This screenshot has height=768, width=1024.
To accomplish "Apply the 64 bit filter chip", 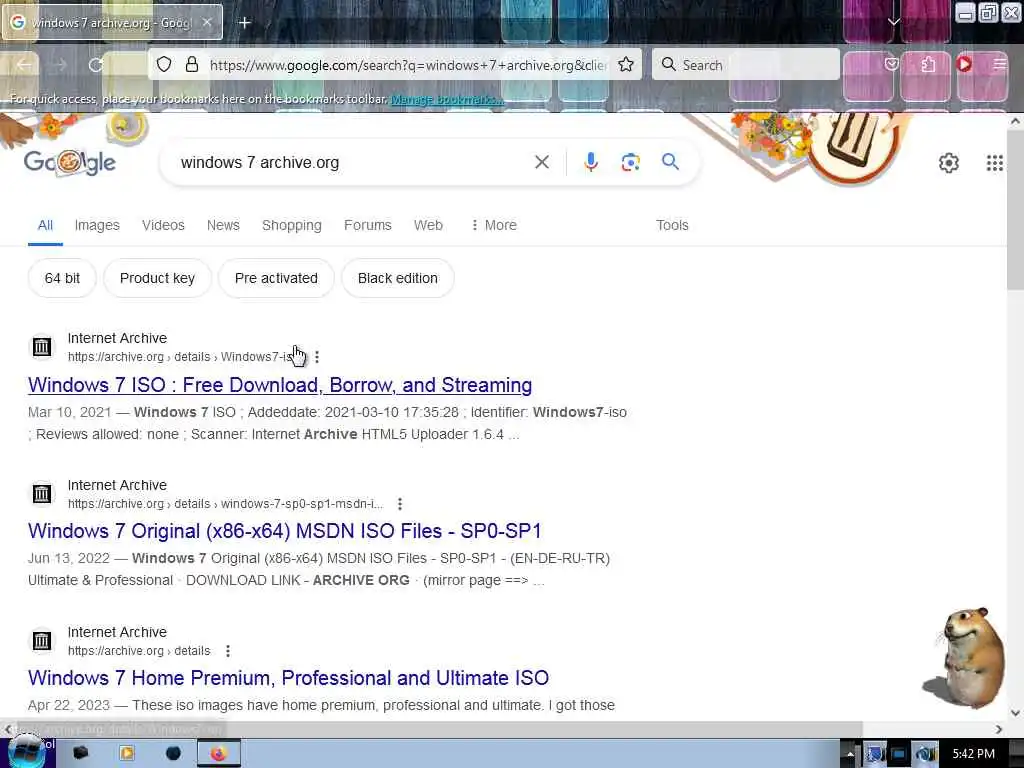I will (62, 278).
